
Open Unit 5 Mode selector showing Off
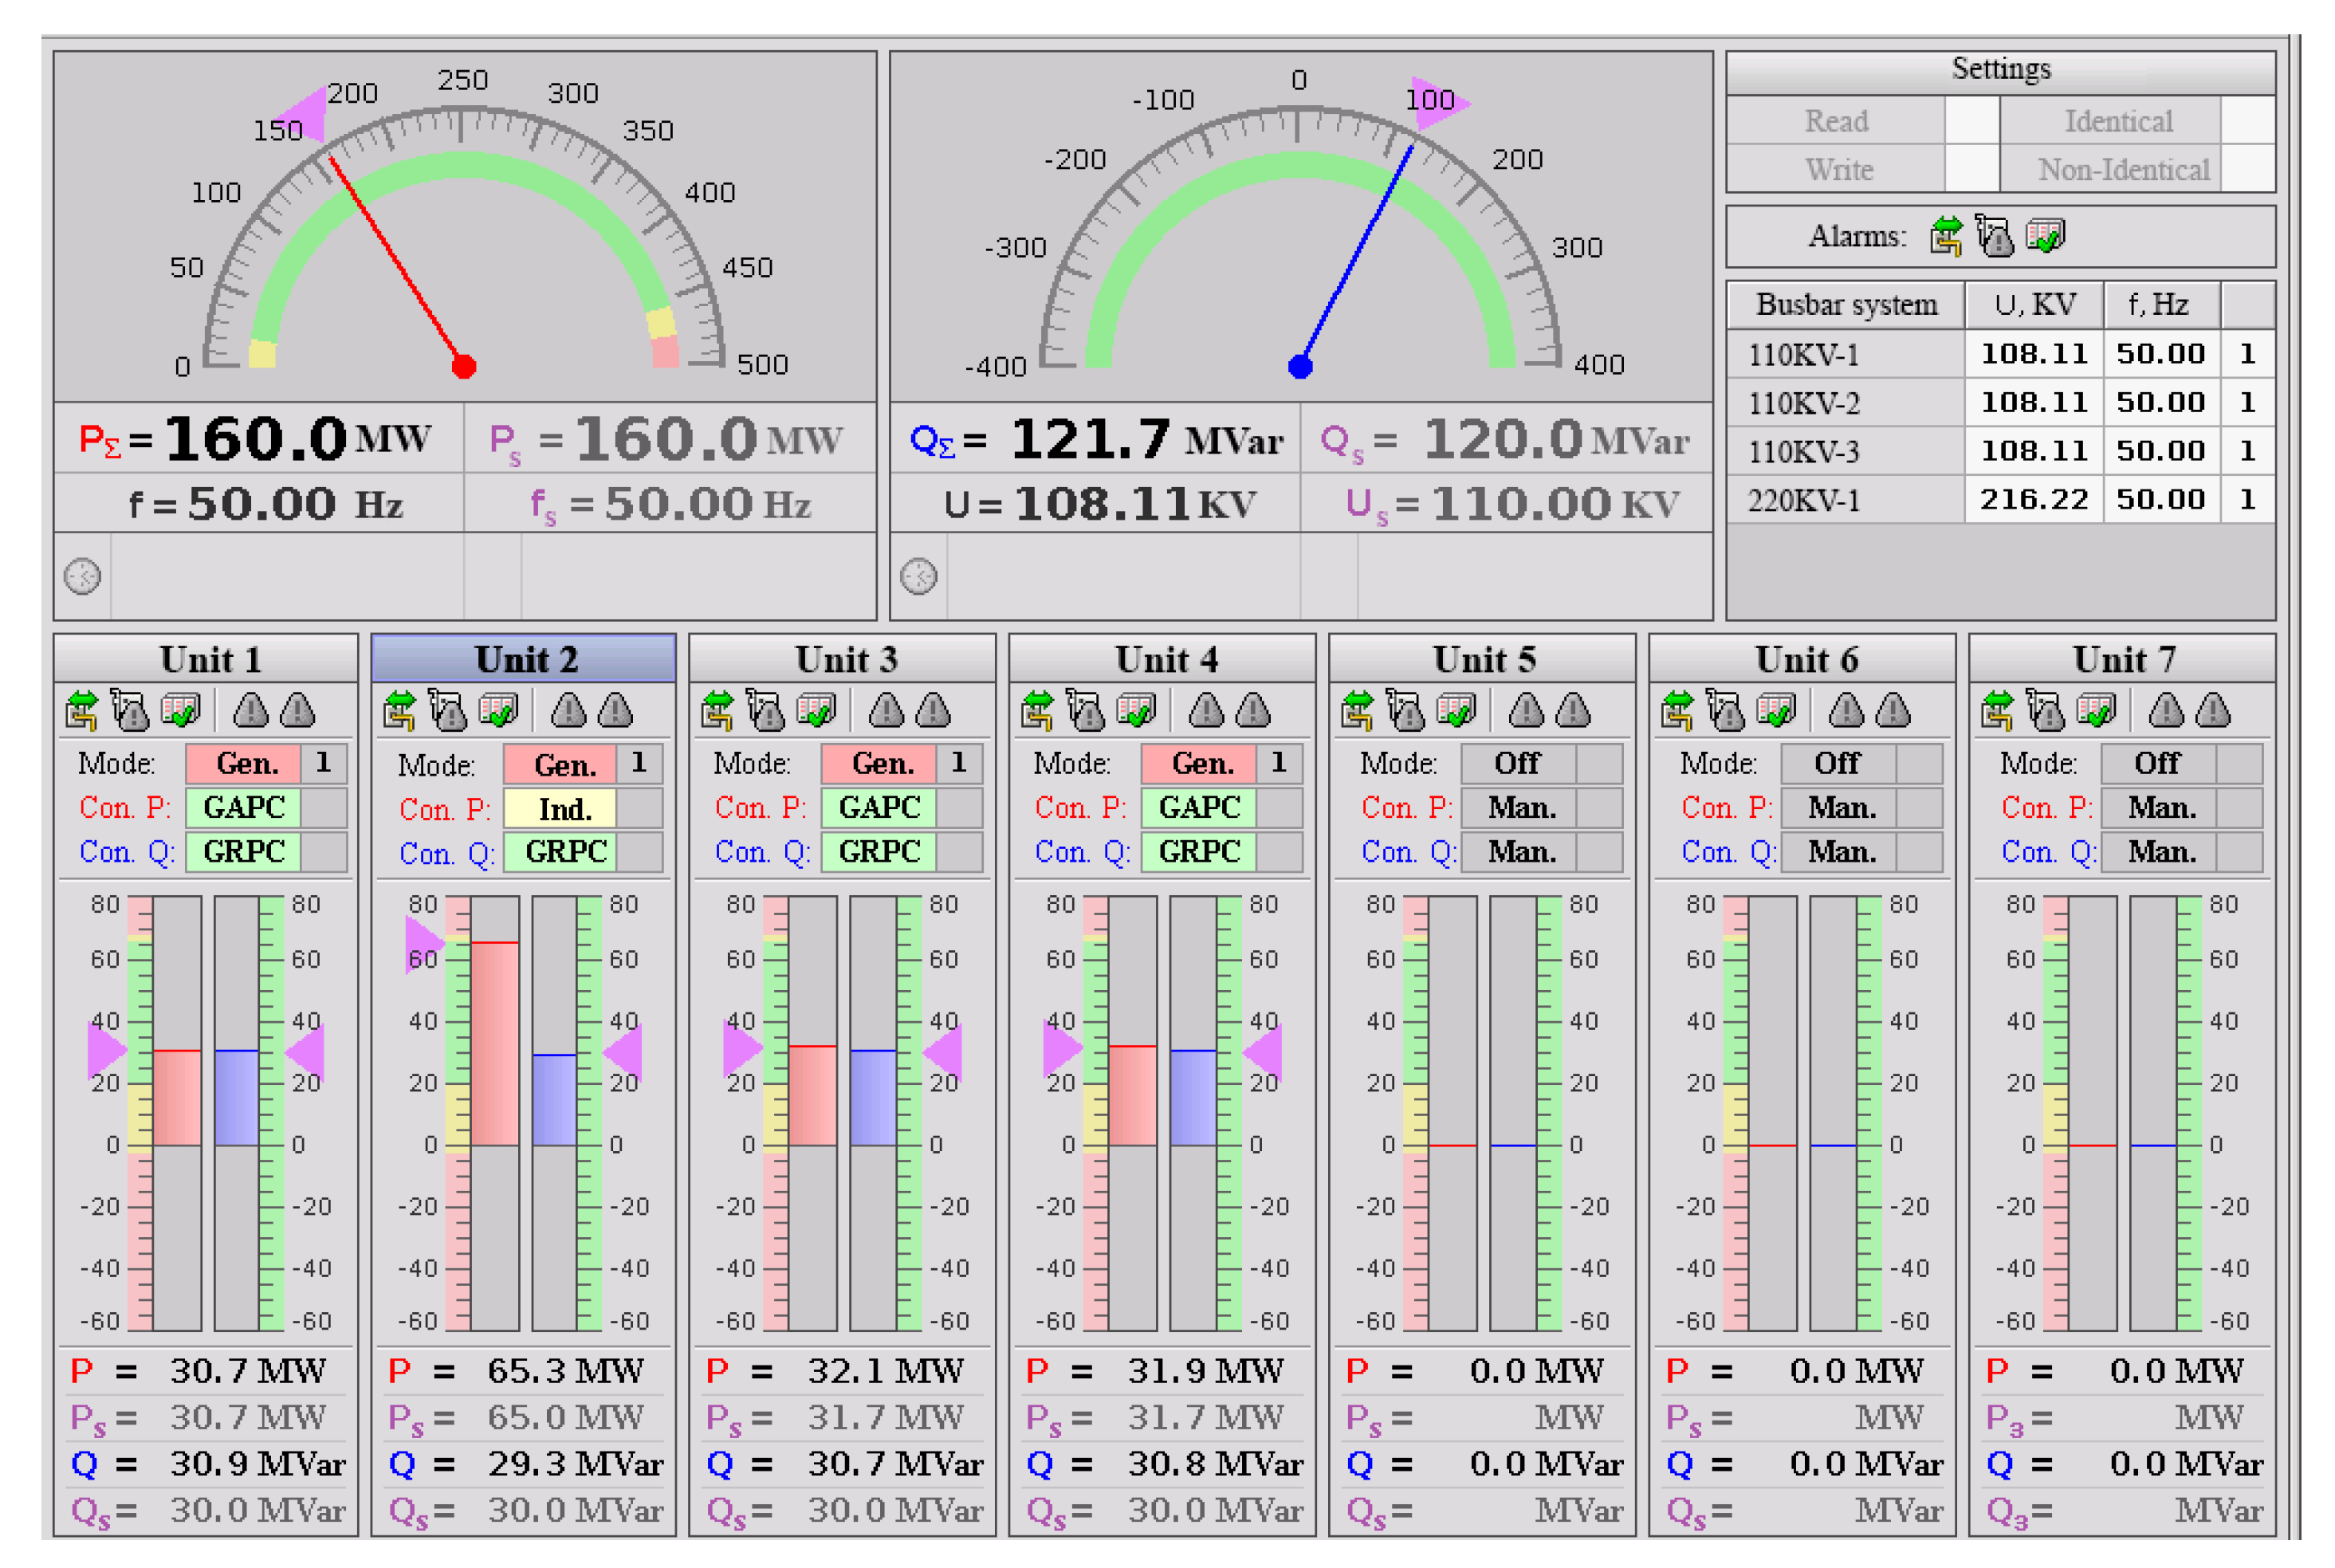click(1517, 764)
